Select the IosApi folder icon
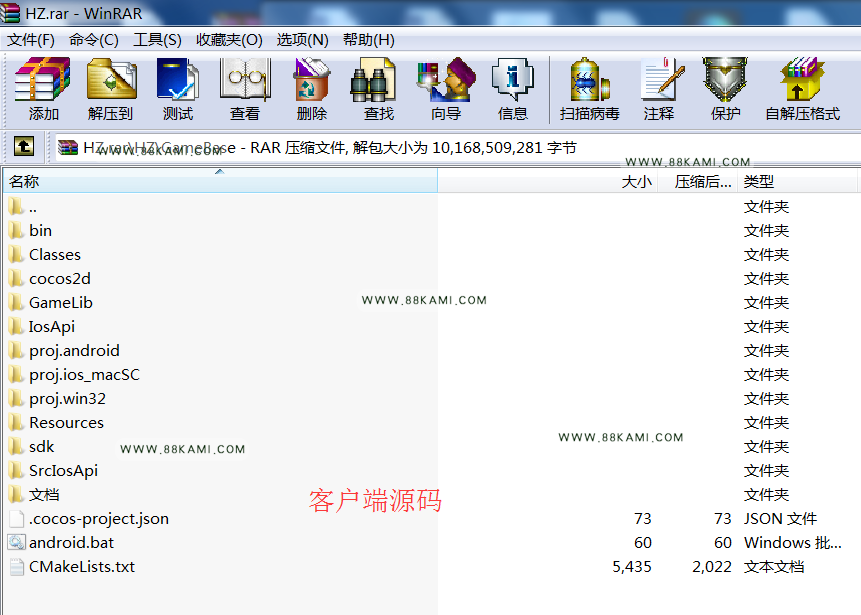 click(x=16, y=327)
